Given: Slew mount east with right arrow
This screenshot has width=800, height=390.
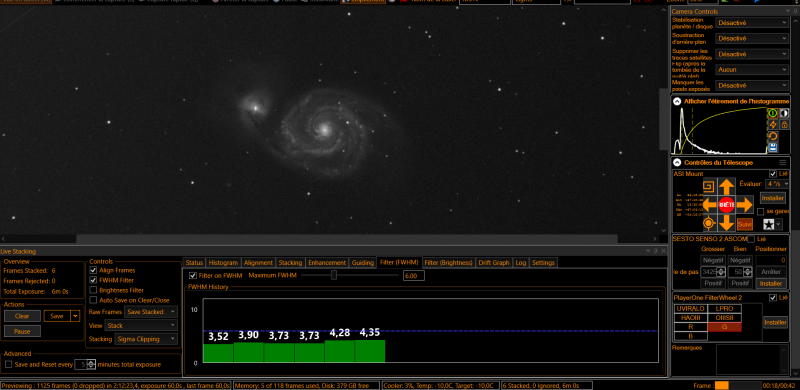Looking at the screenshot, I should [x=744, y=205].
